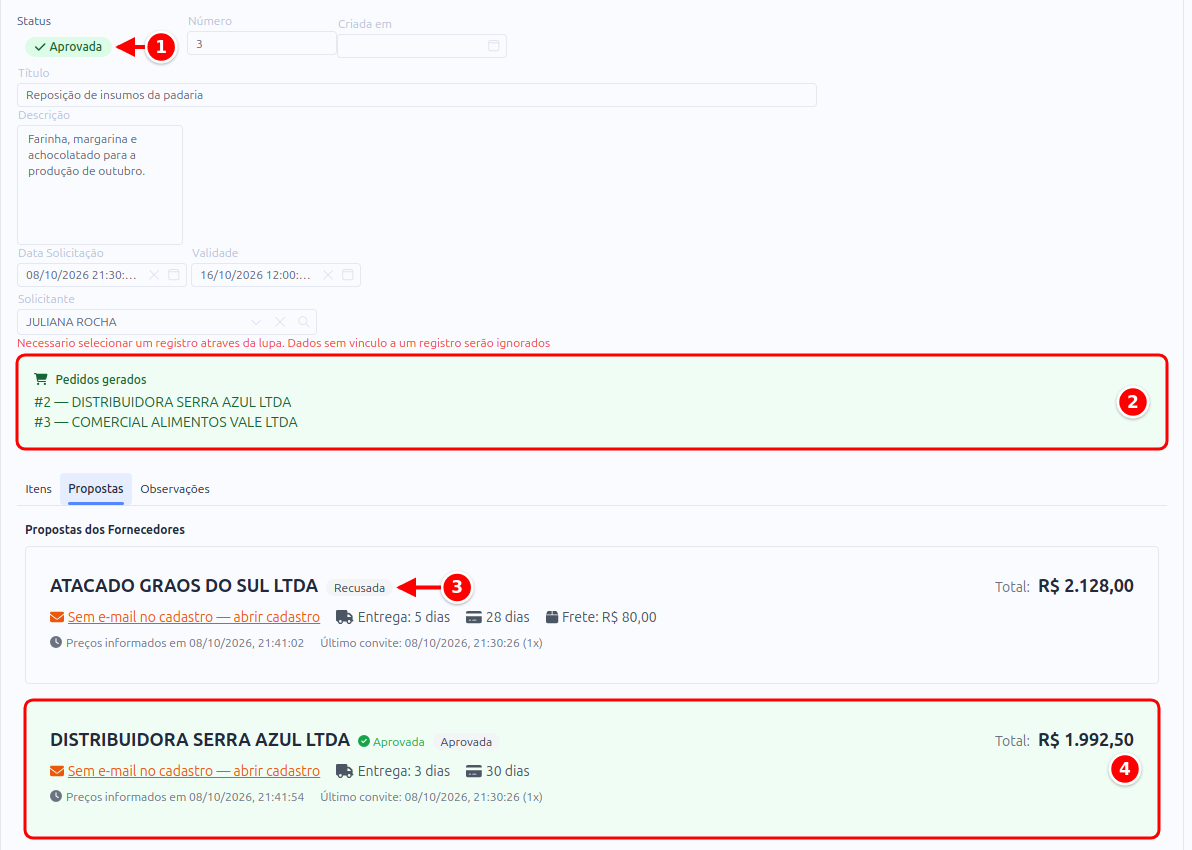Click the Solicitante field showing JULIANA ROCHA
The width and height of the screenshot is (1192, 850).
(x=166, y=322)
